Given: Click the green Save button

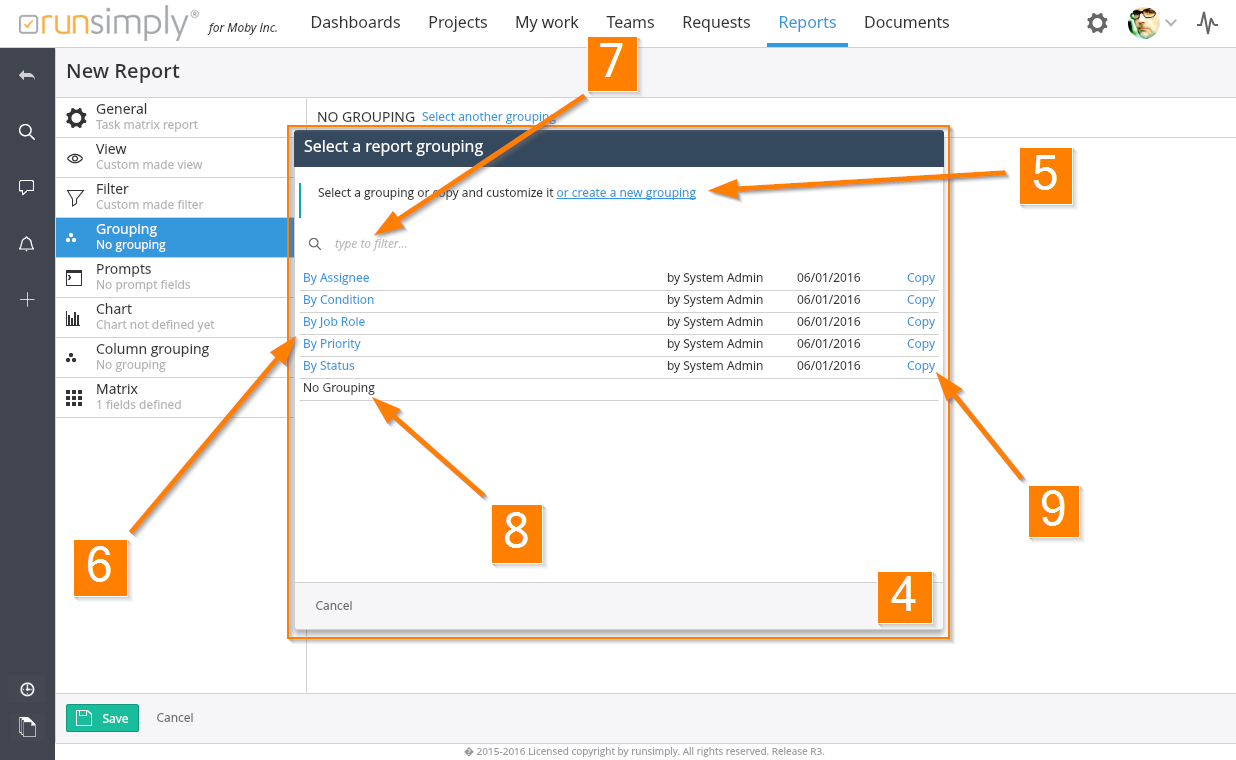Looking at the screenshot, I should 103,718.
